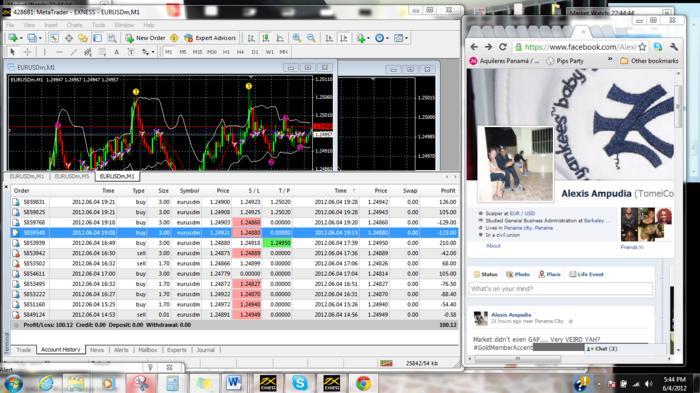Go forward in the Chrome window
This screenshot has width=700, height=393.
(488, 47)
